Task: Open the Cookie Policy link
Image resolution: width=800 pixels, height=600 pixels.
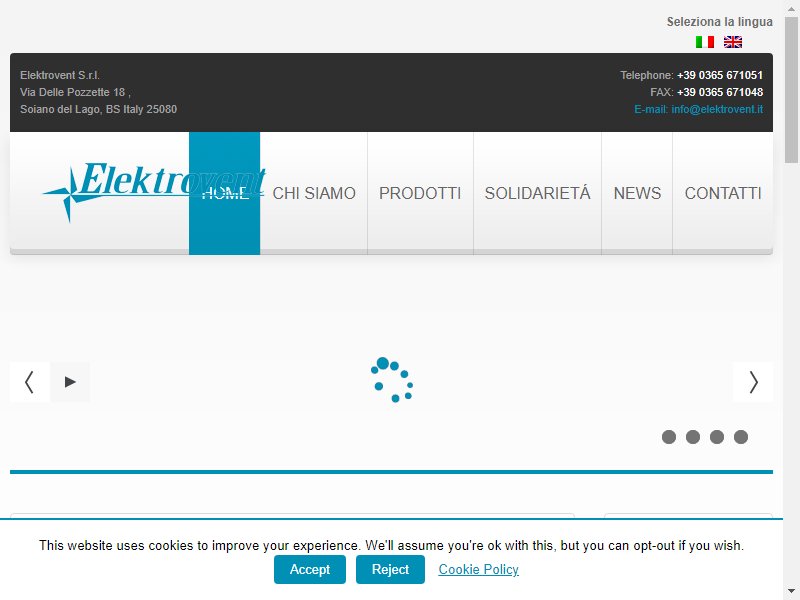Action: 479,569
